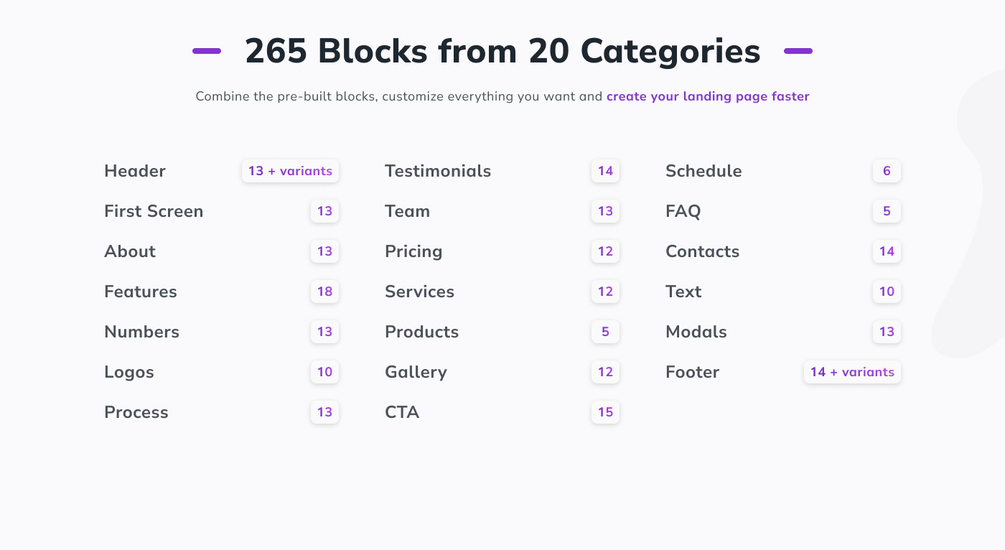Select the Gallery category

coord(415,372)
